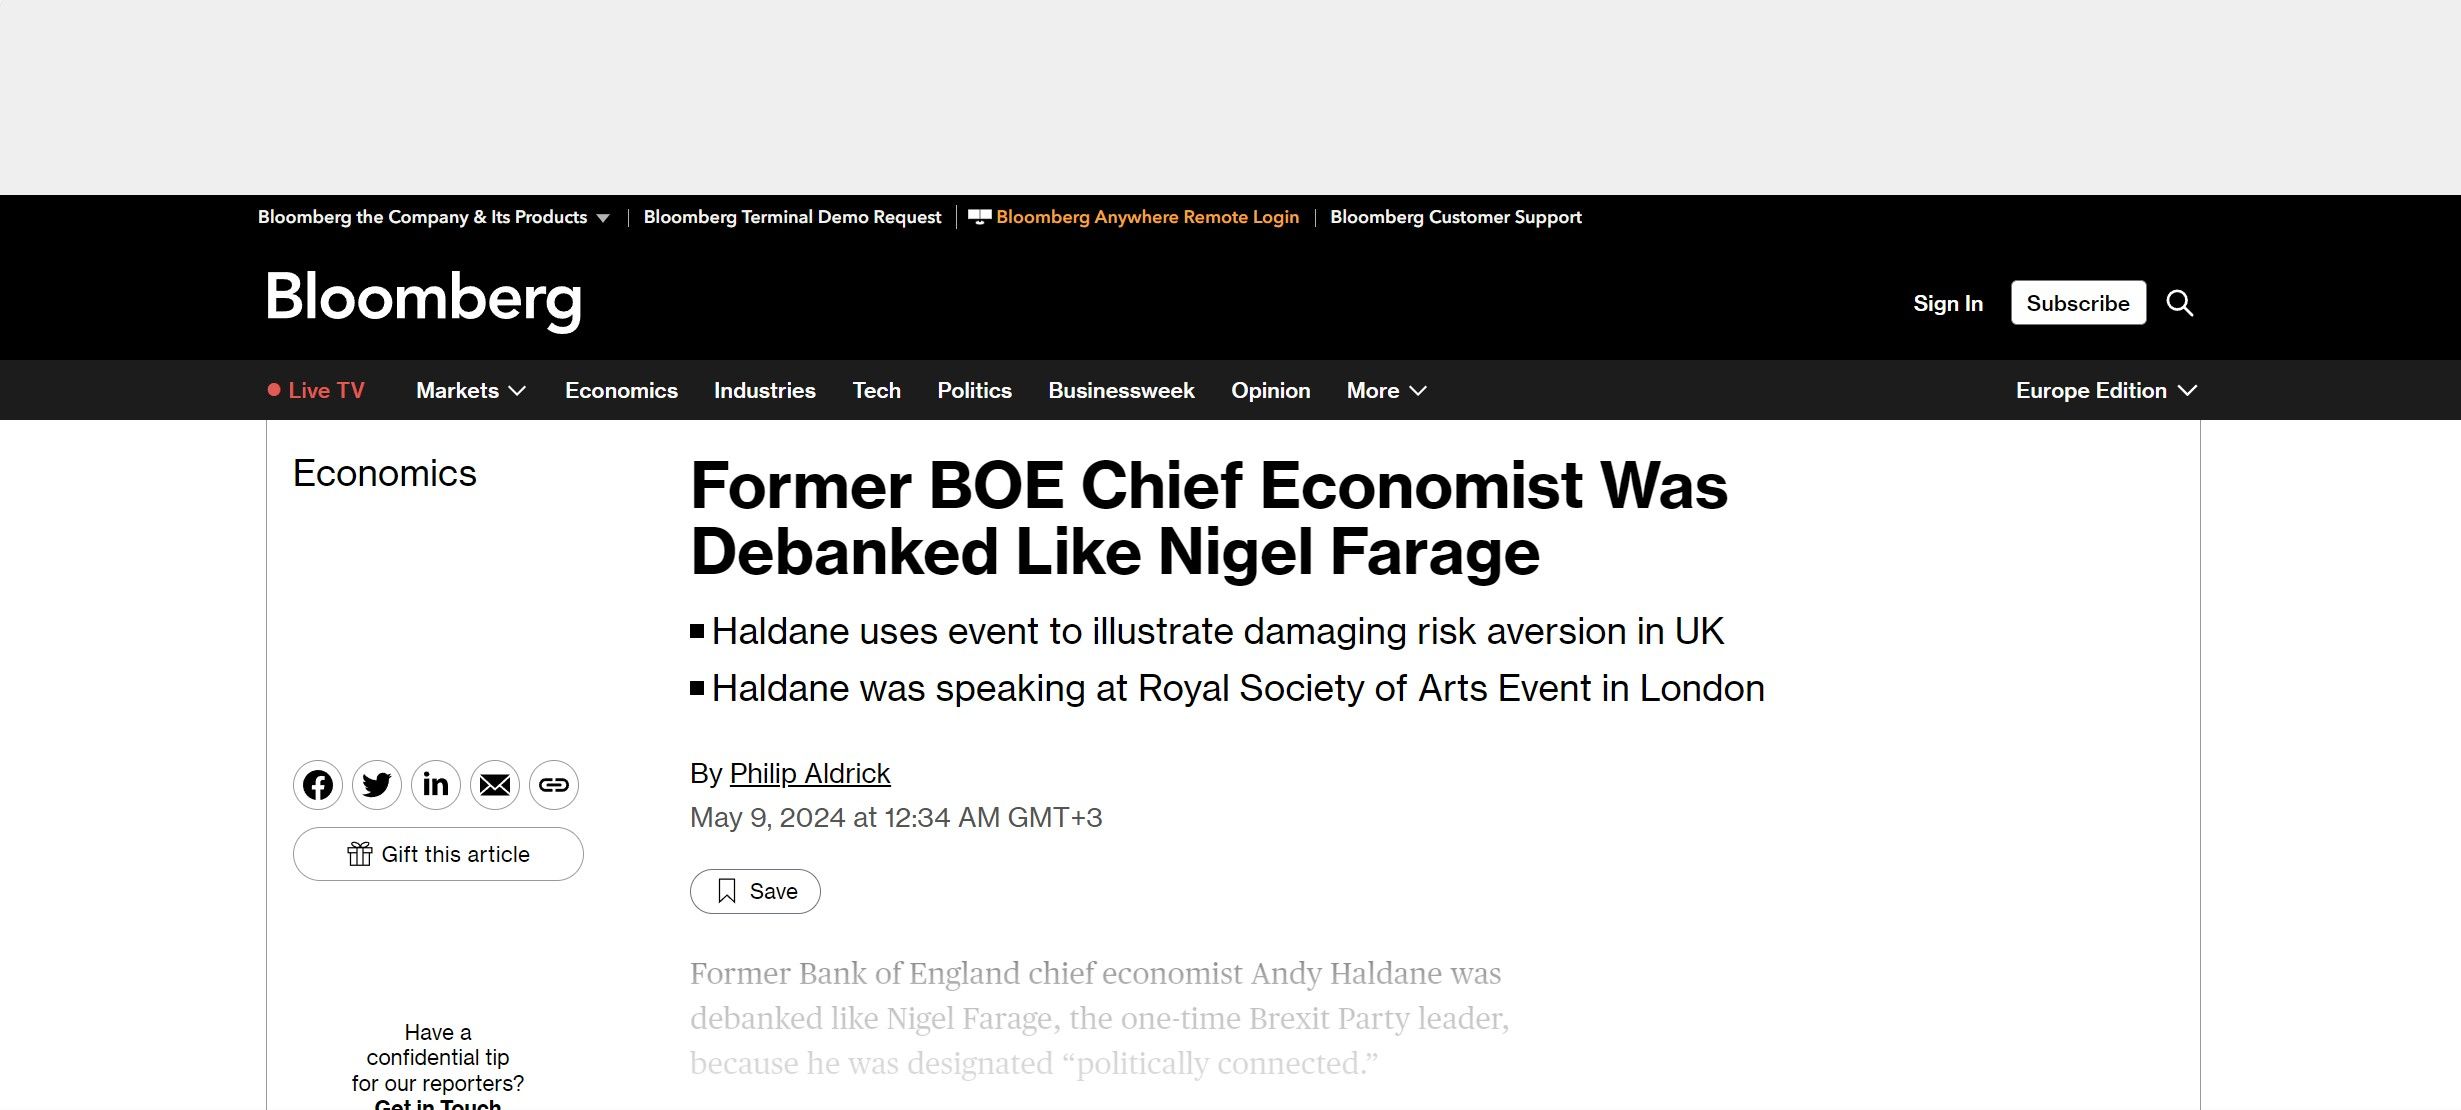The image size is (2461, 1110).
Task: Share article on LinkedIn
Action: pyautogui.click(x=436, y=785)
